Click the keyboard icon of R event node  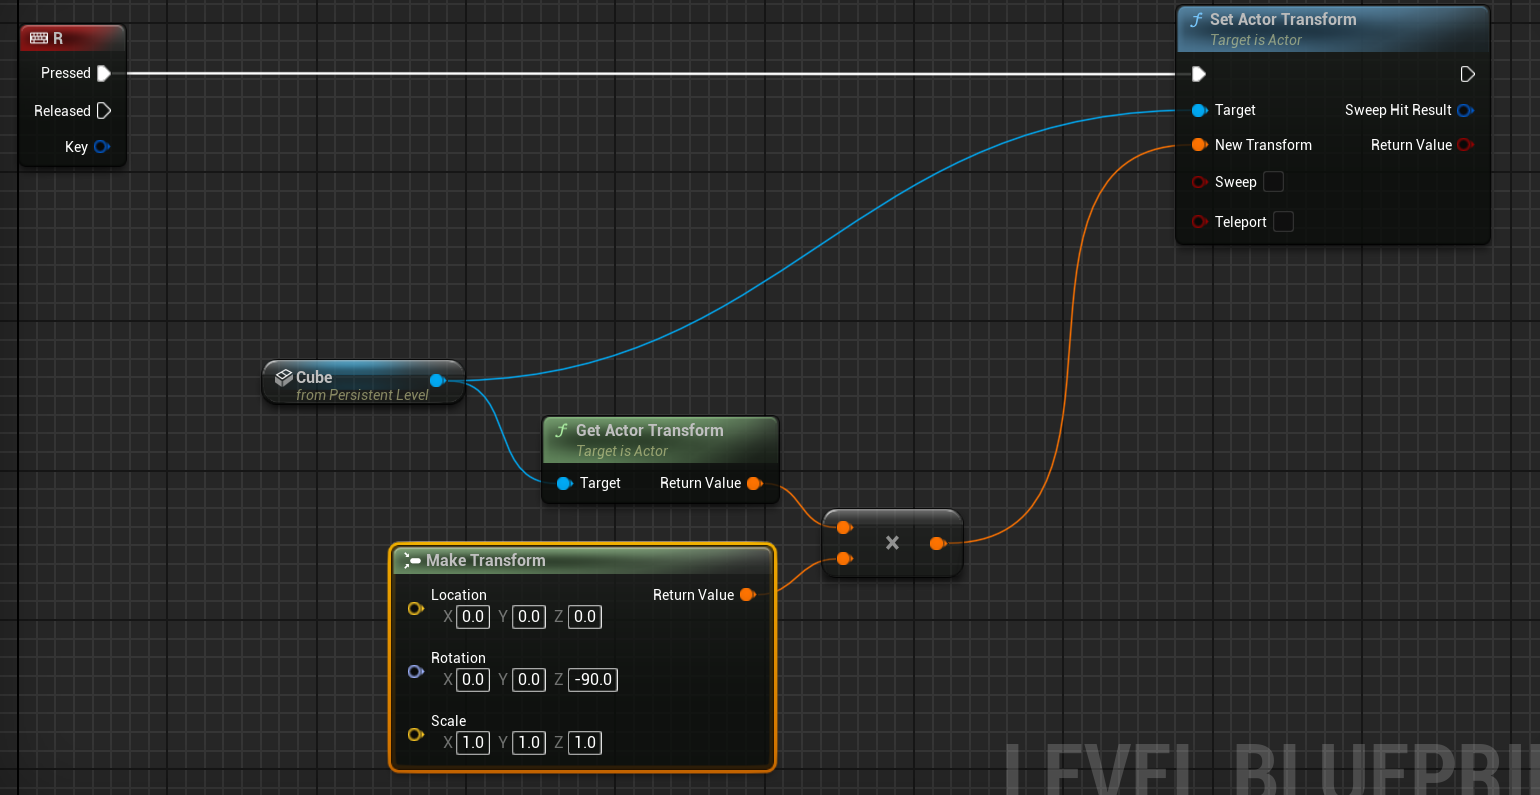[x=39, y=38]
